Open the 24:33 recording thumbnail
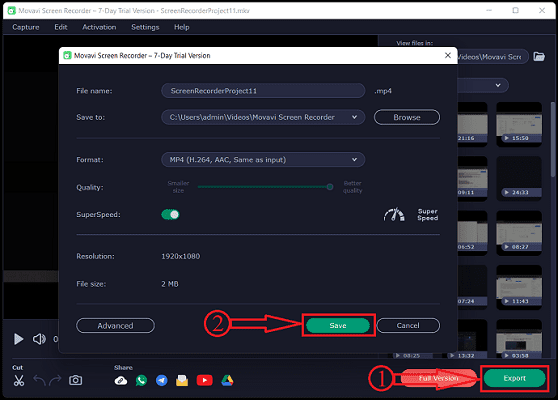Image resolution: width=558 pixels, height=400 pixels. coord(519,179)
